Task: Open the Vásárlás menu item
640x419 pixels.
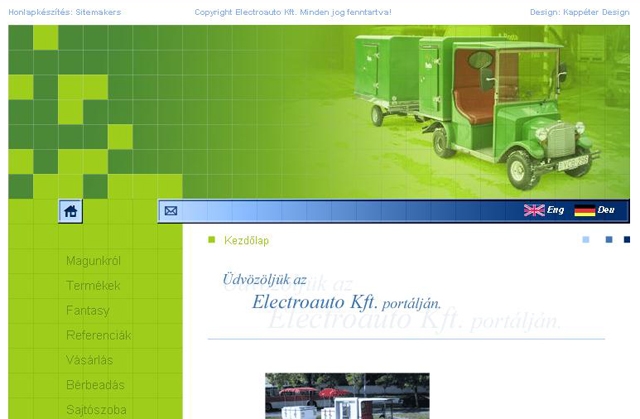Action: tap(89, 360)
